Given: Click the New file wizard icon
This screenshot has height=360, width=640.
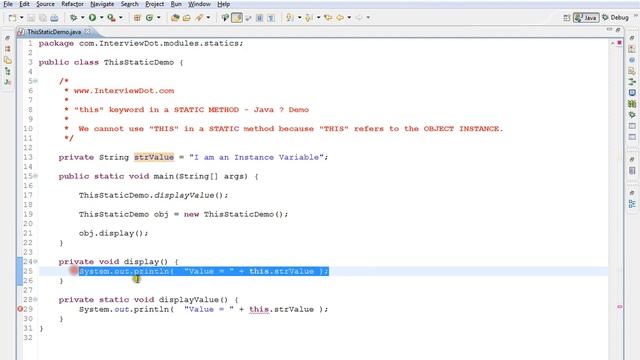Looking at the screenshot, I should [x=12, y=18].
